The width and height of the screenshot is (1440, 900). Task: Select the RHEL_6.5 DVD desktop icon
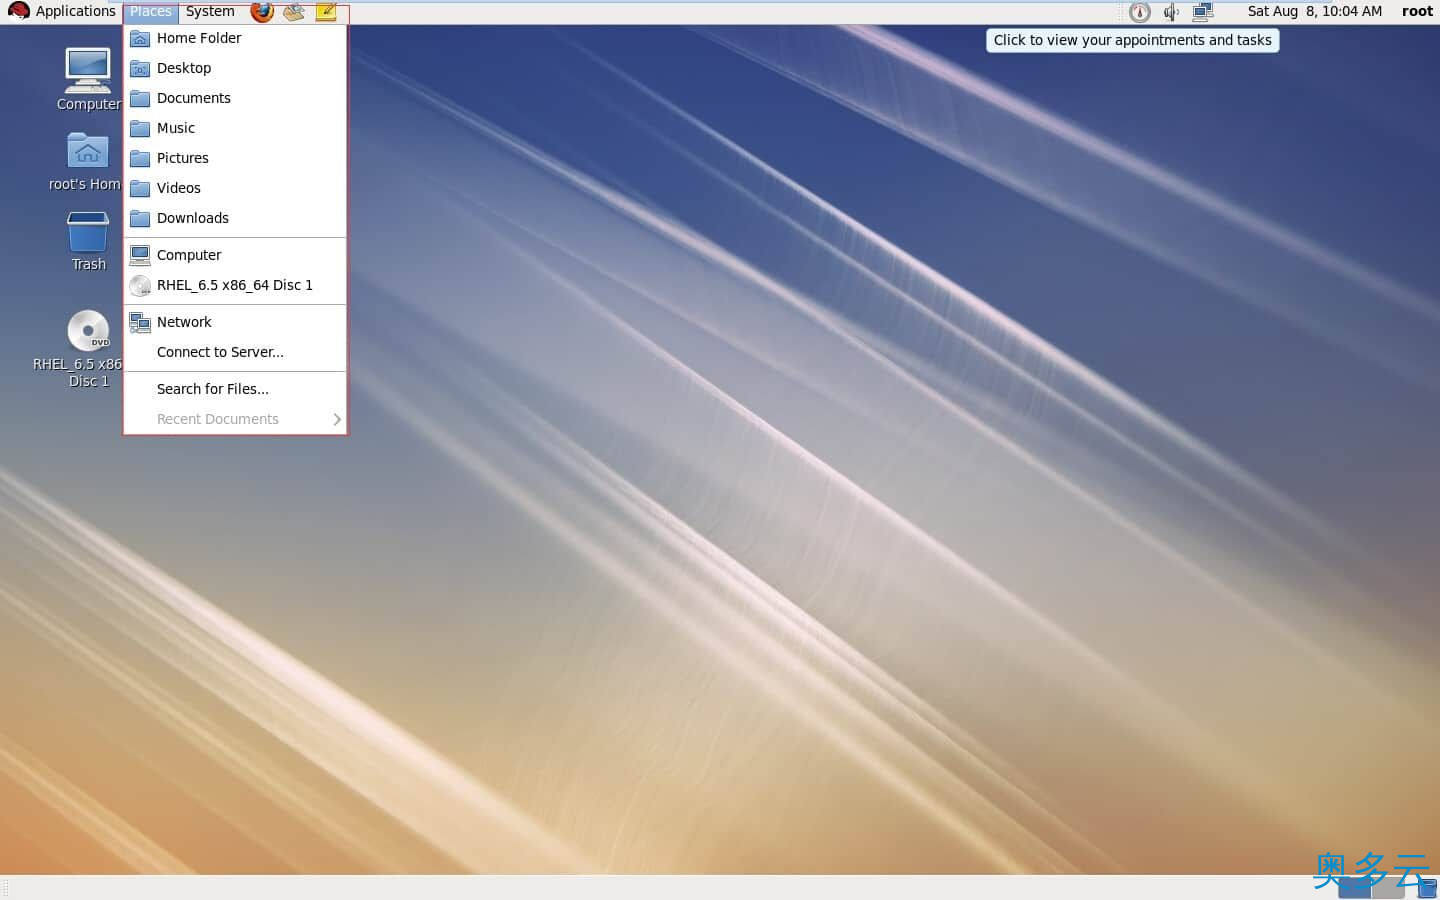click(80, 349)
